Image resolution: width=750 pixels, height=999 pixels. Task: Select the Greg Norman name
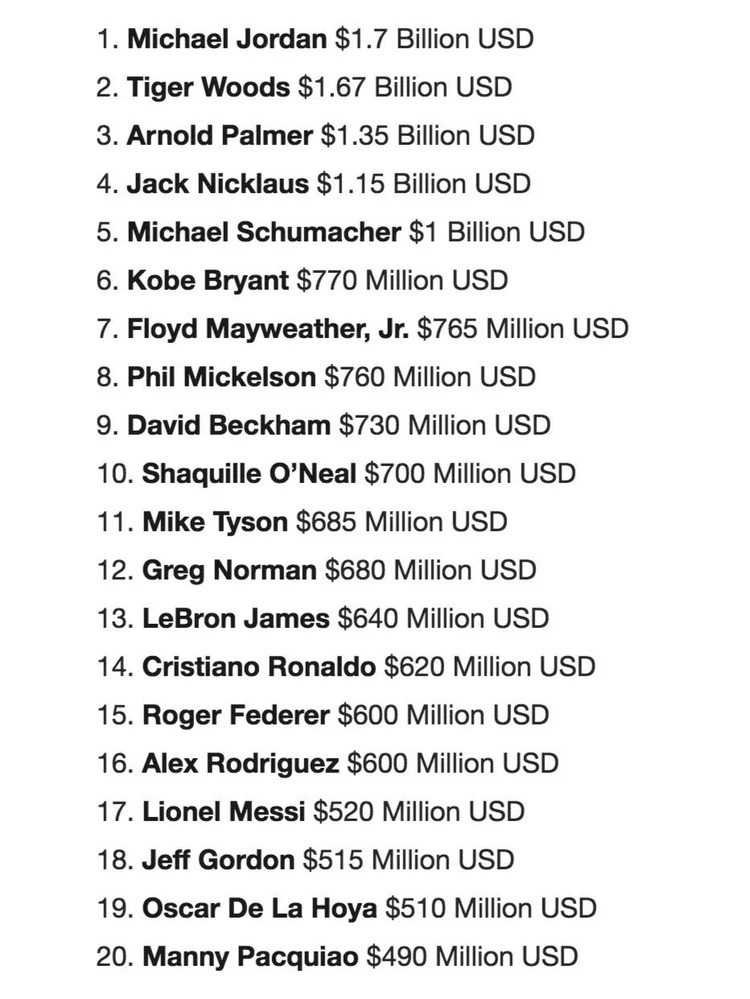pyautogui.click(x=229, y=570)
